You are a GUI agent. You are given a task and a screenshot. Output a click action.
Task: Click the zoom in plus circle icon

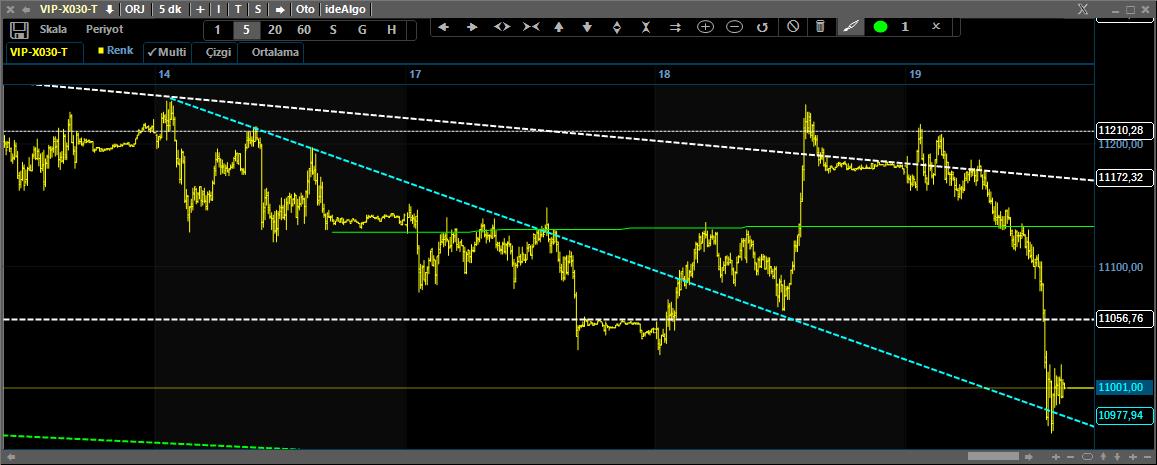click(705, 27)
